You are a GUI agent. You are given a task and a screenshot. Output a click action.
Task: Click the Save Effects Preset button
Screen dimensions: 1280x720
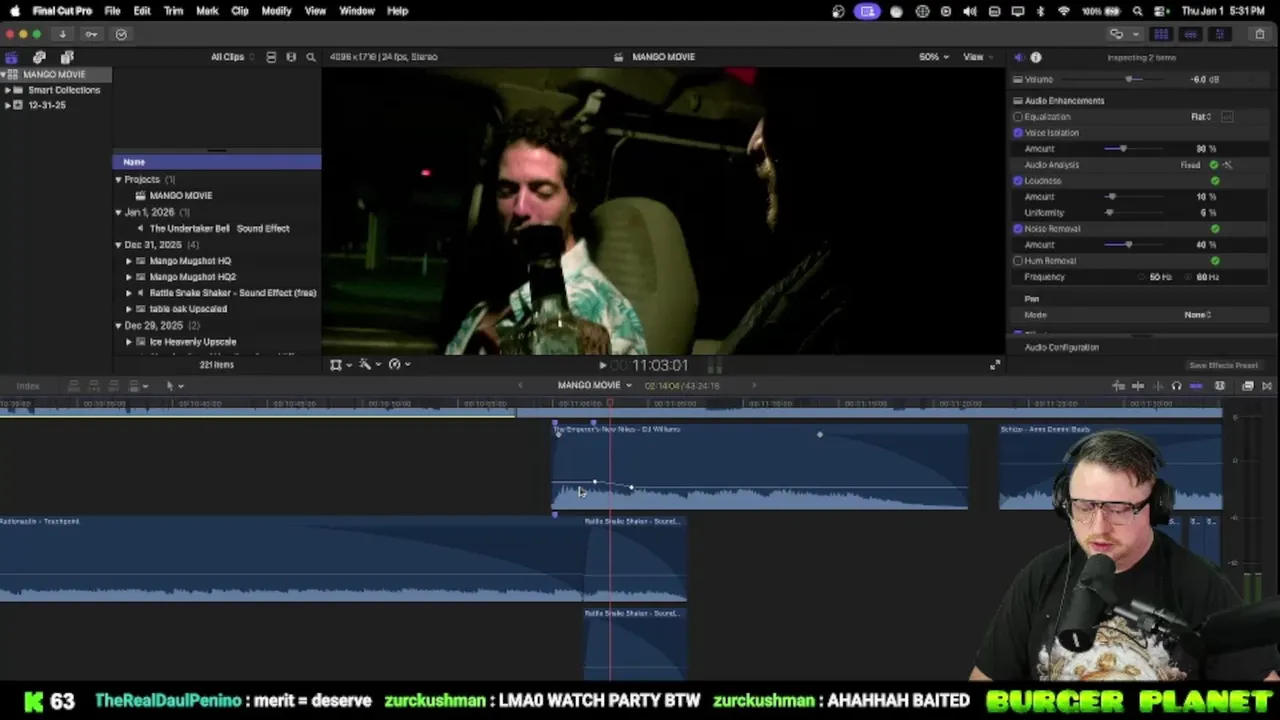(x=1223, y=366)
